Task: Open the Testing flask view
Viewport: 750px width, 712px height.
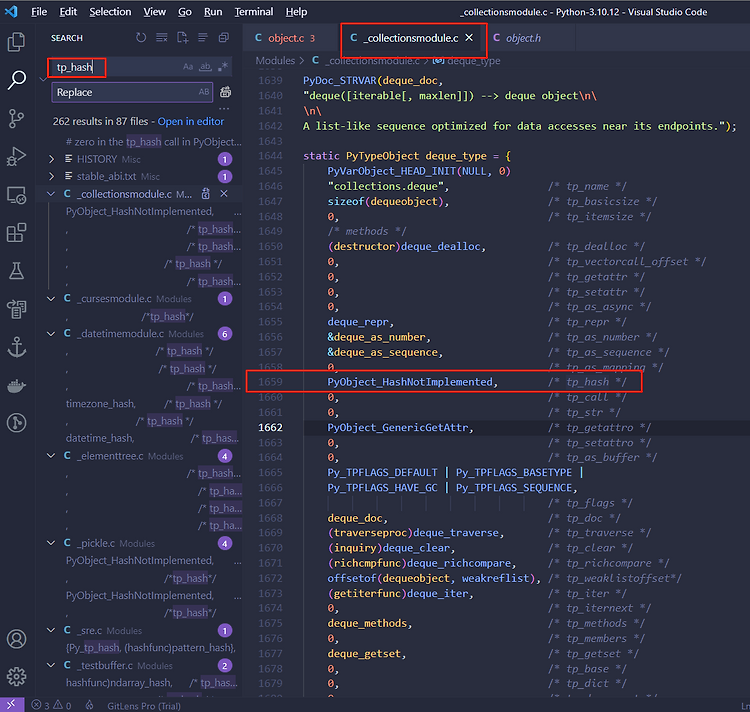Action: tap(16, 271)
